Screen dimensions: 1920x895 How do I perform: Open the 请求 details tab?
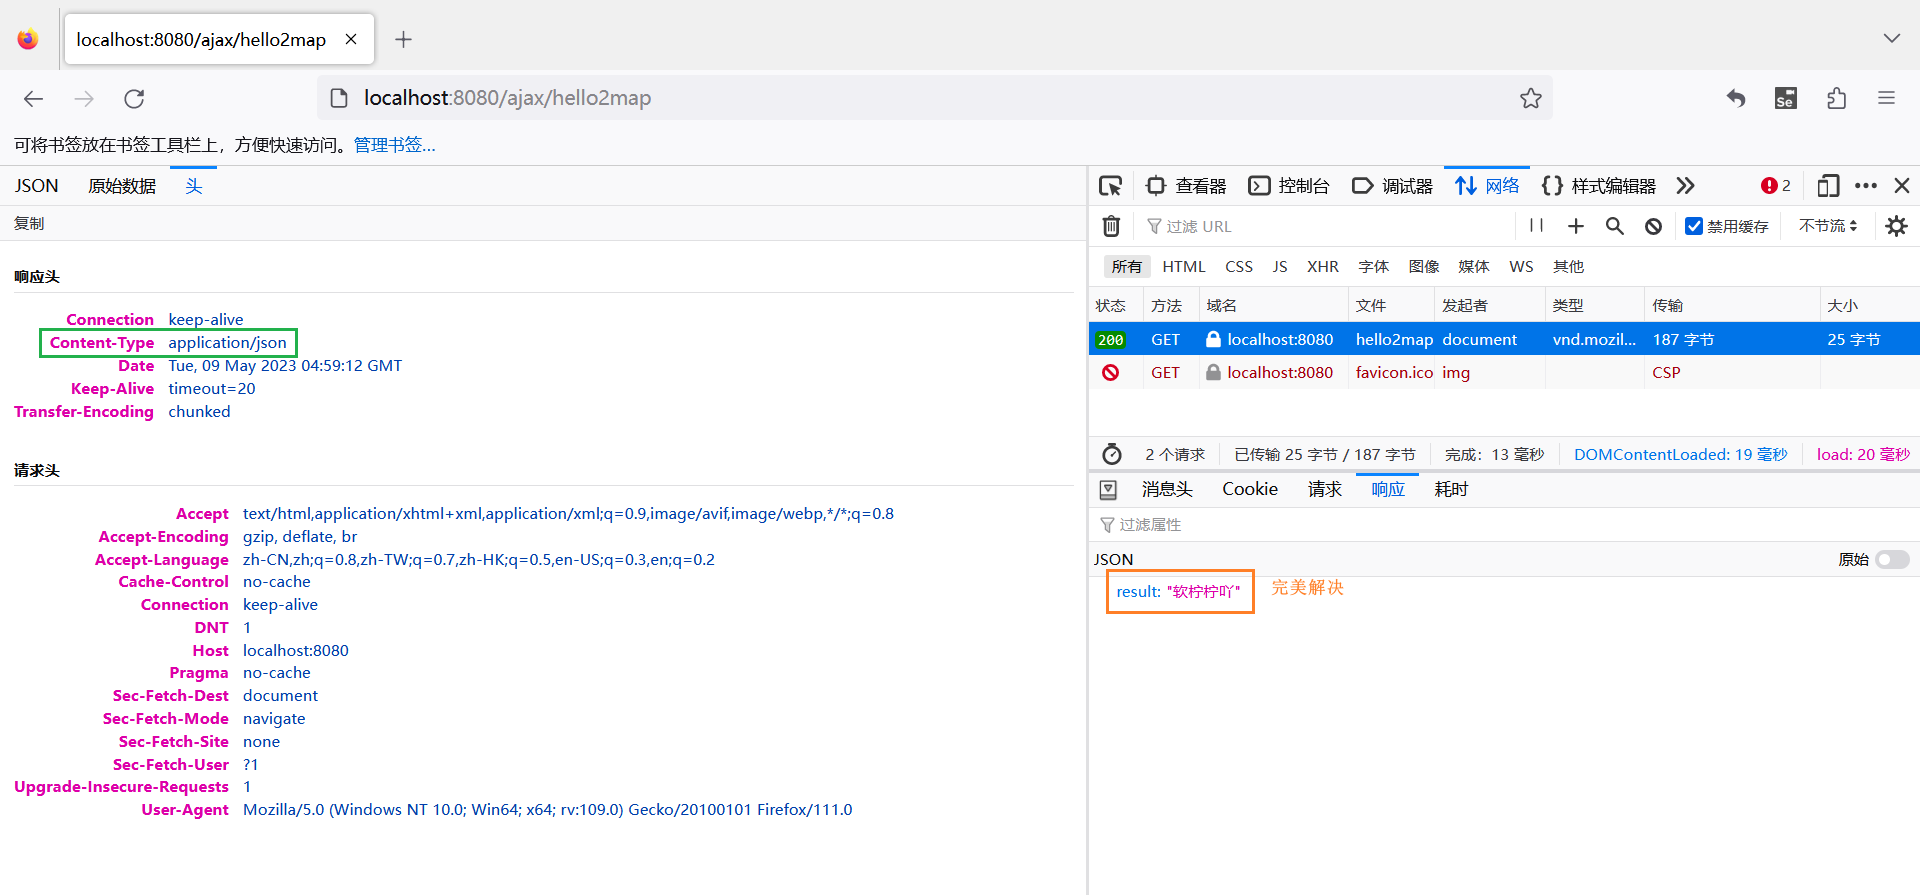point(1325,489)
